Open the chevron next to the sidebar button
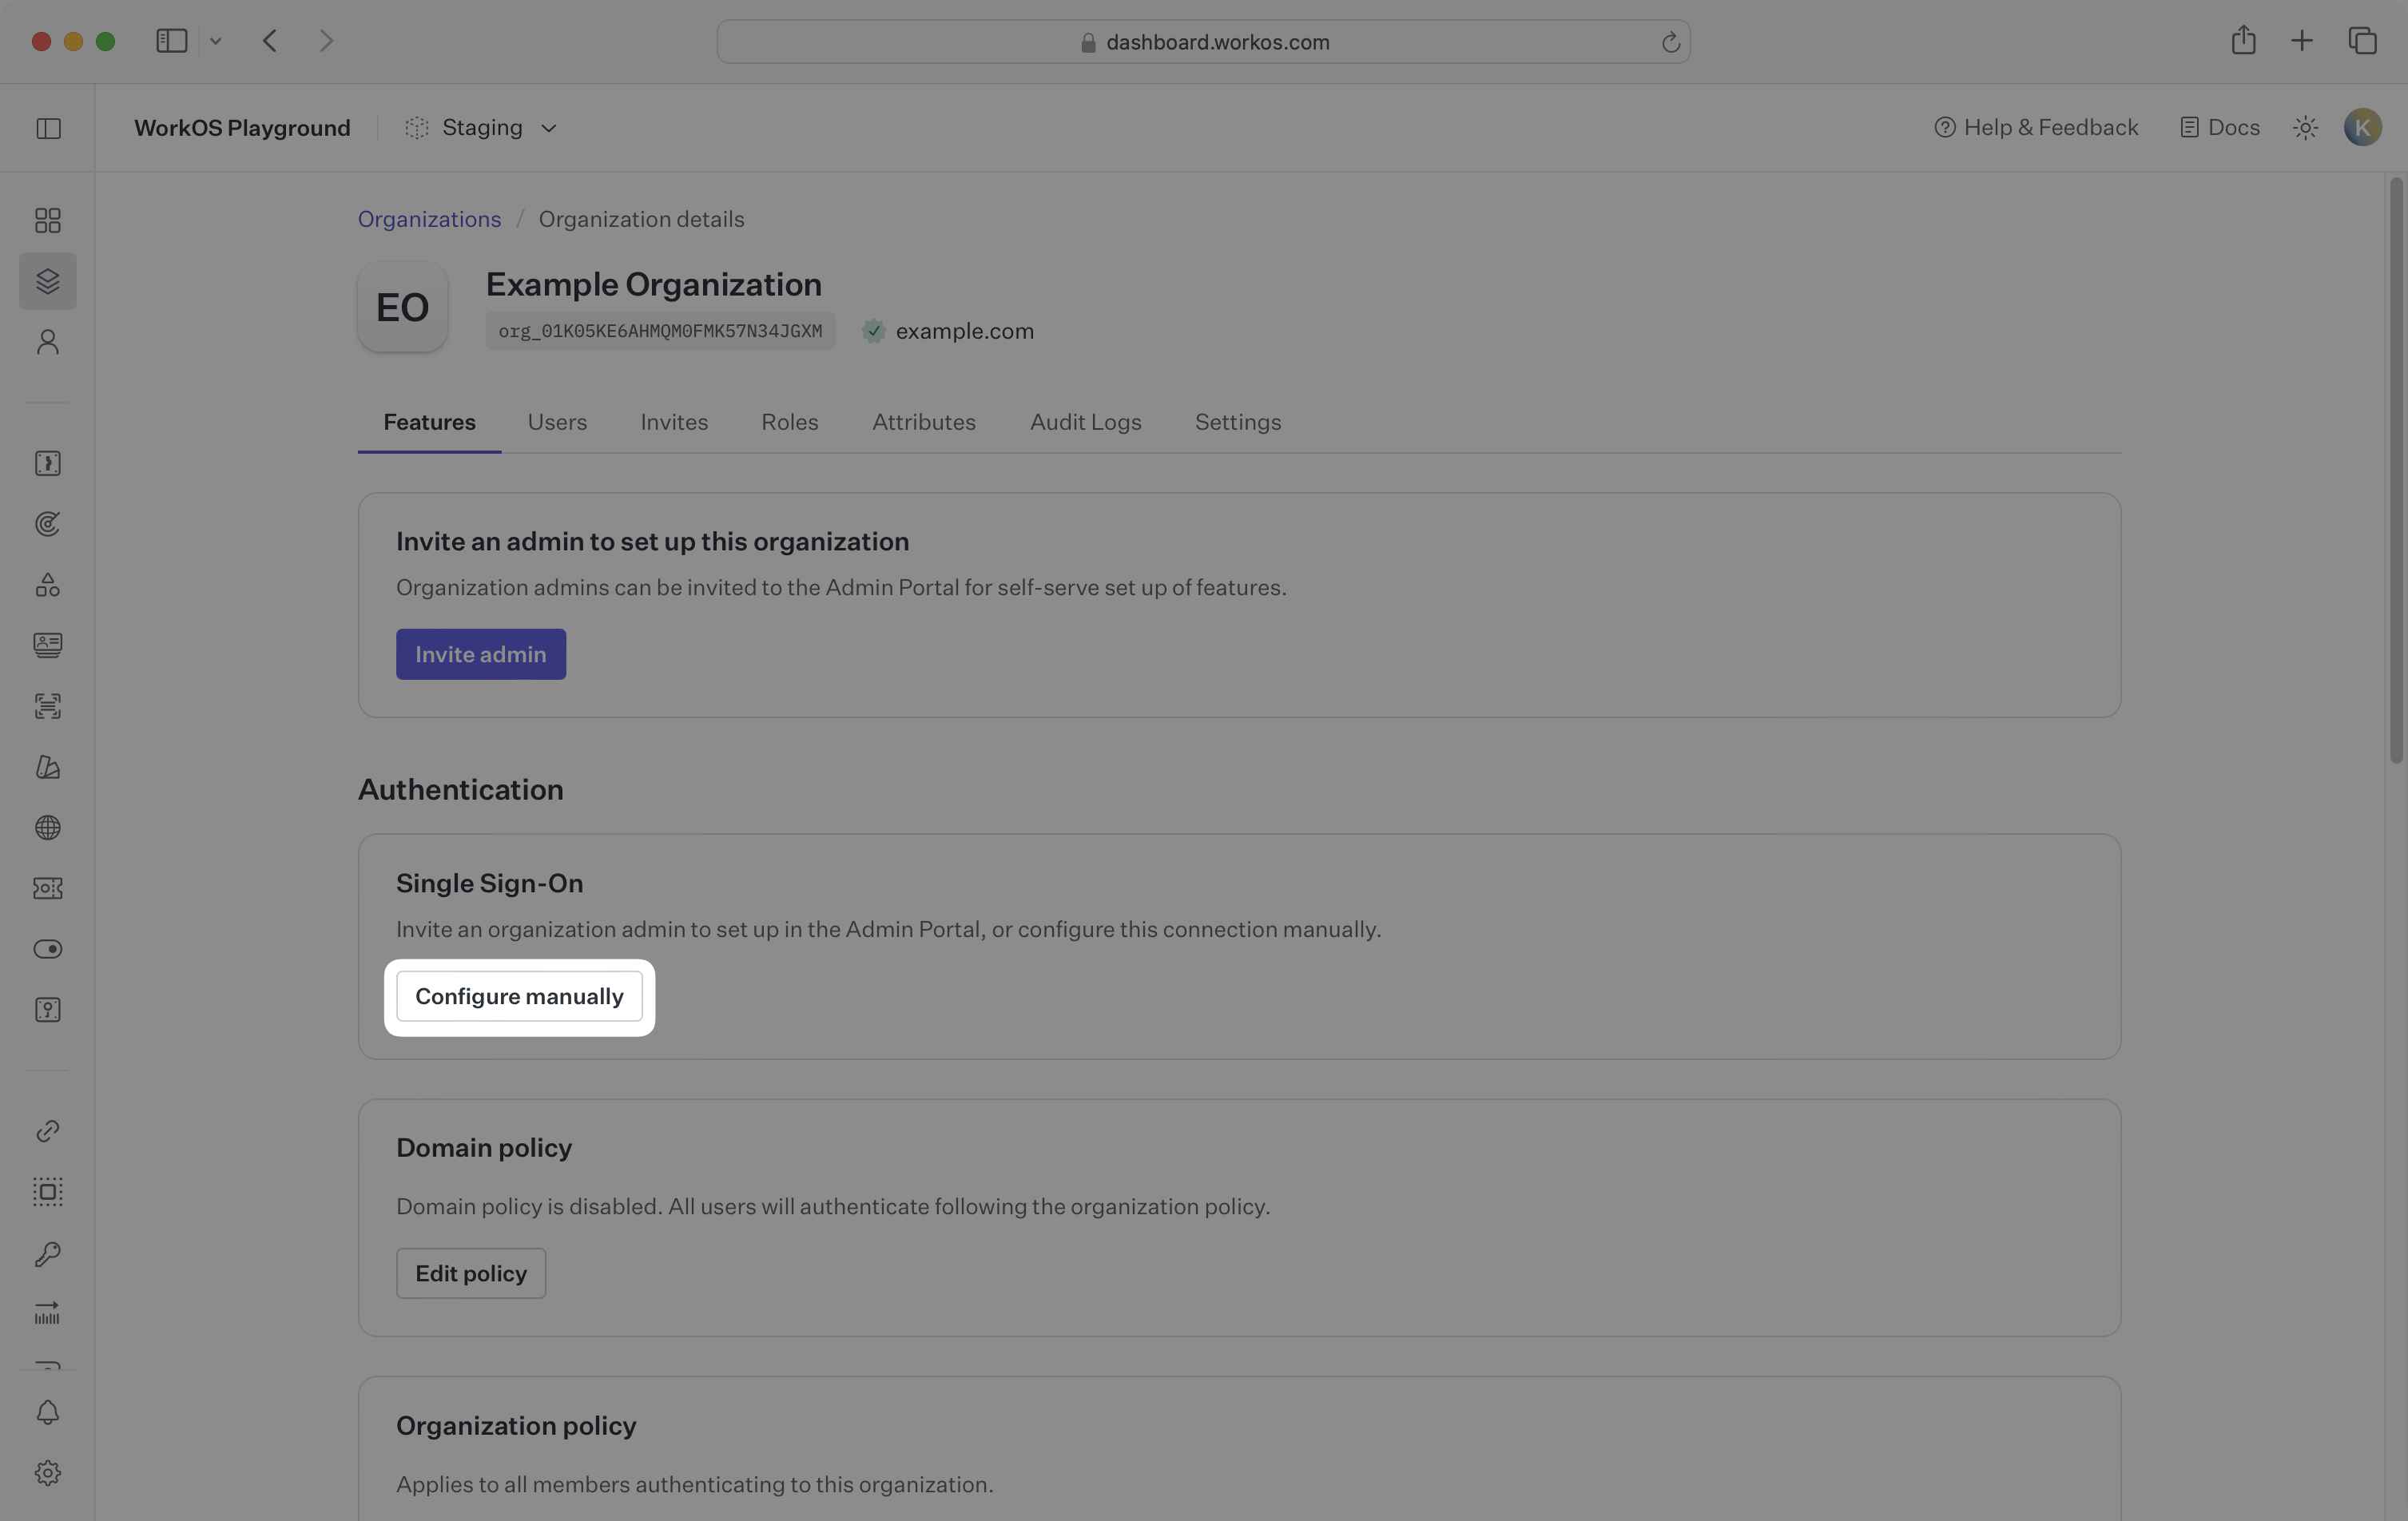Viewport: 2408px width, 1521px height. [216, 41]
